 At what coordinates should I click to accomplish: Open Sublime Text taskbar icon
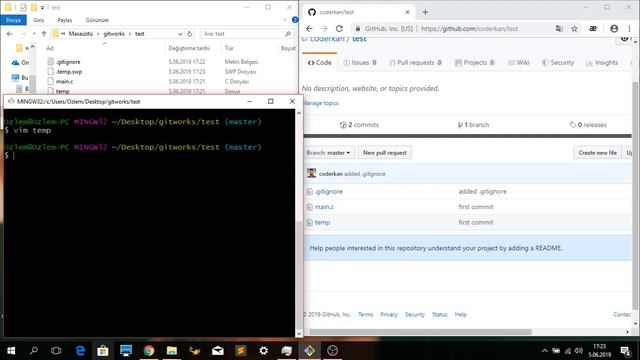[x=240, y=351]
